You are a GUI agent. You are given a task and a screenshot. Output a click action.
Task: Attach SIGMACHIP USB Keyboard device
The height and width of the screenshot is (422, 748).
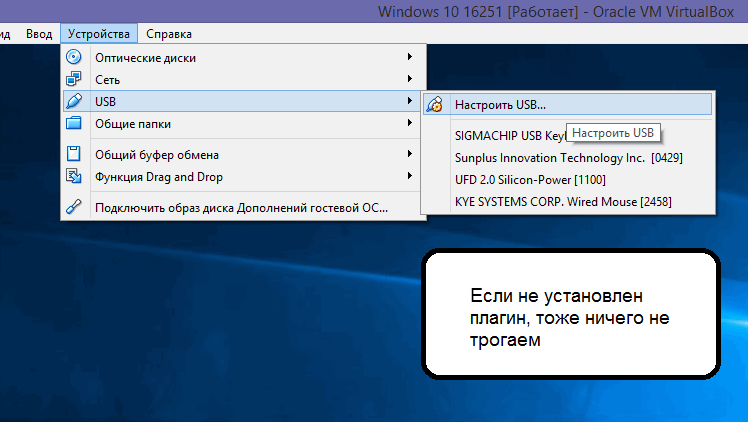point(567,135)
